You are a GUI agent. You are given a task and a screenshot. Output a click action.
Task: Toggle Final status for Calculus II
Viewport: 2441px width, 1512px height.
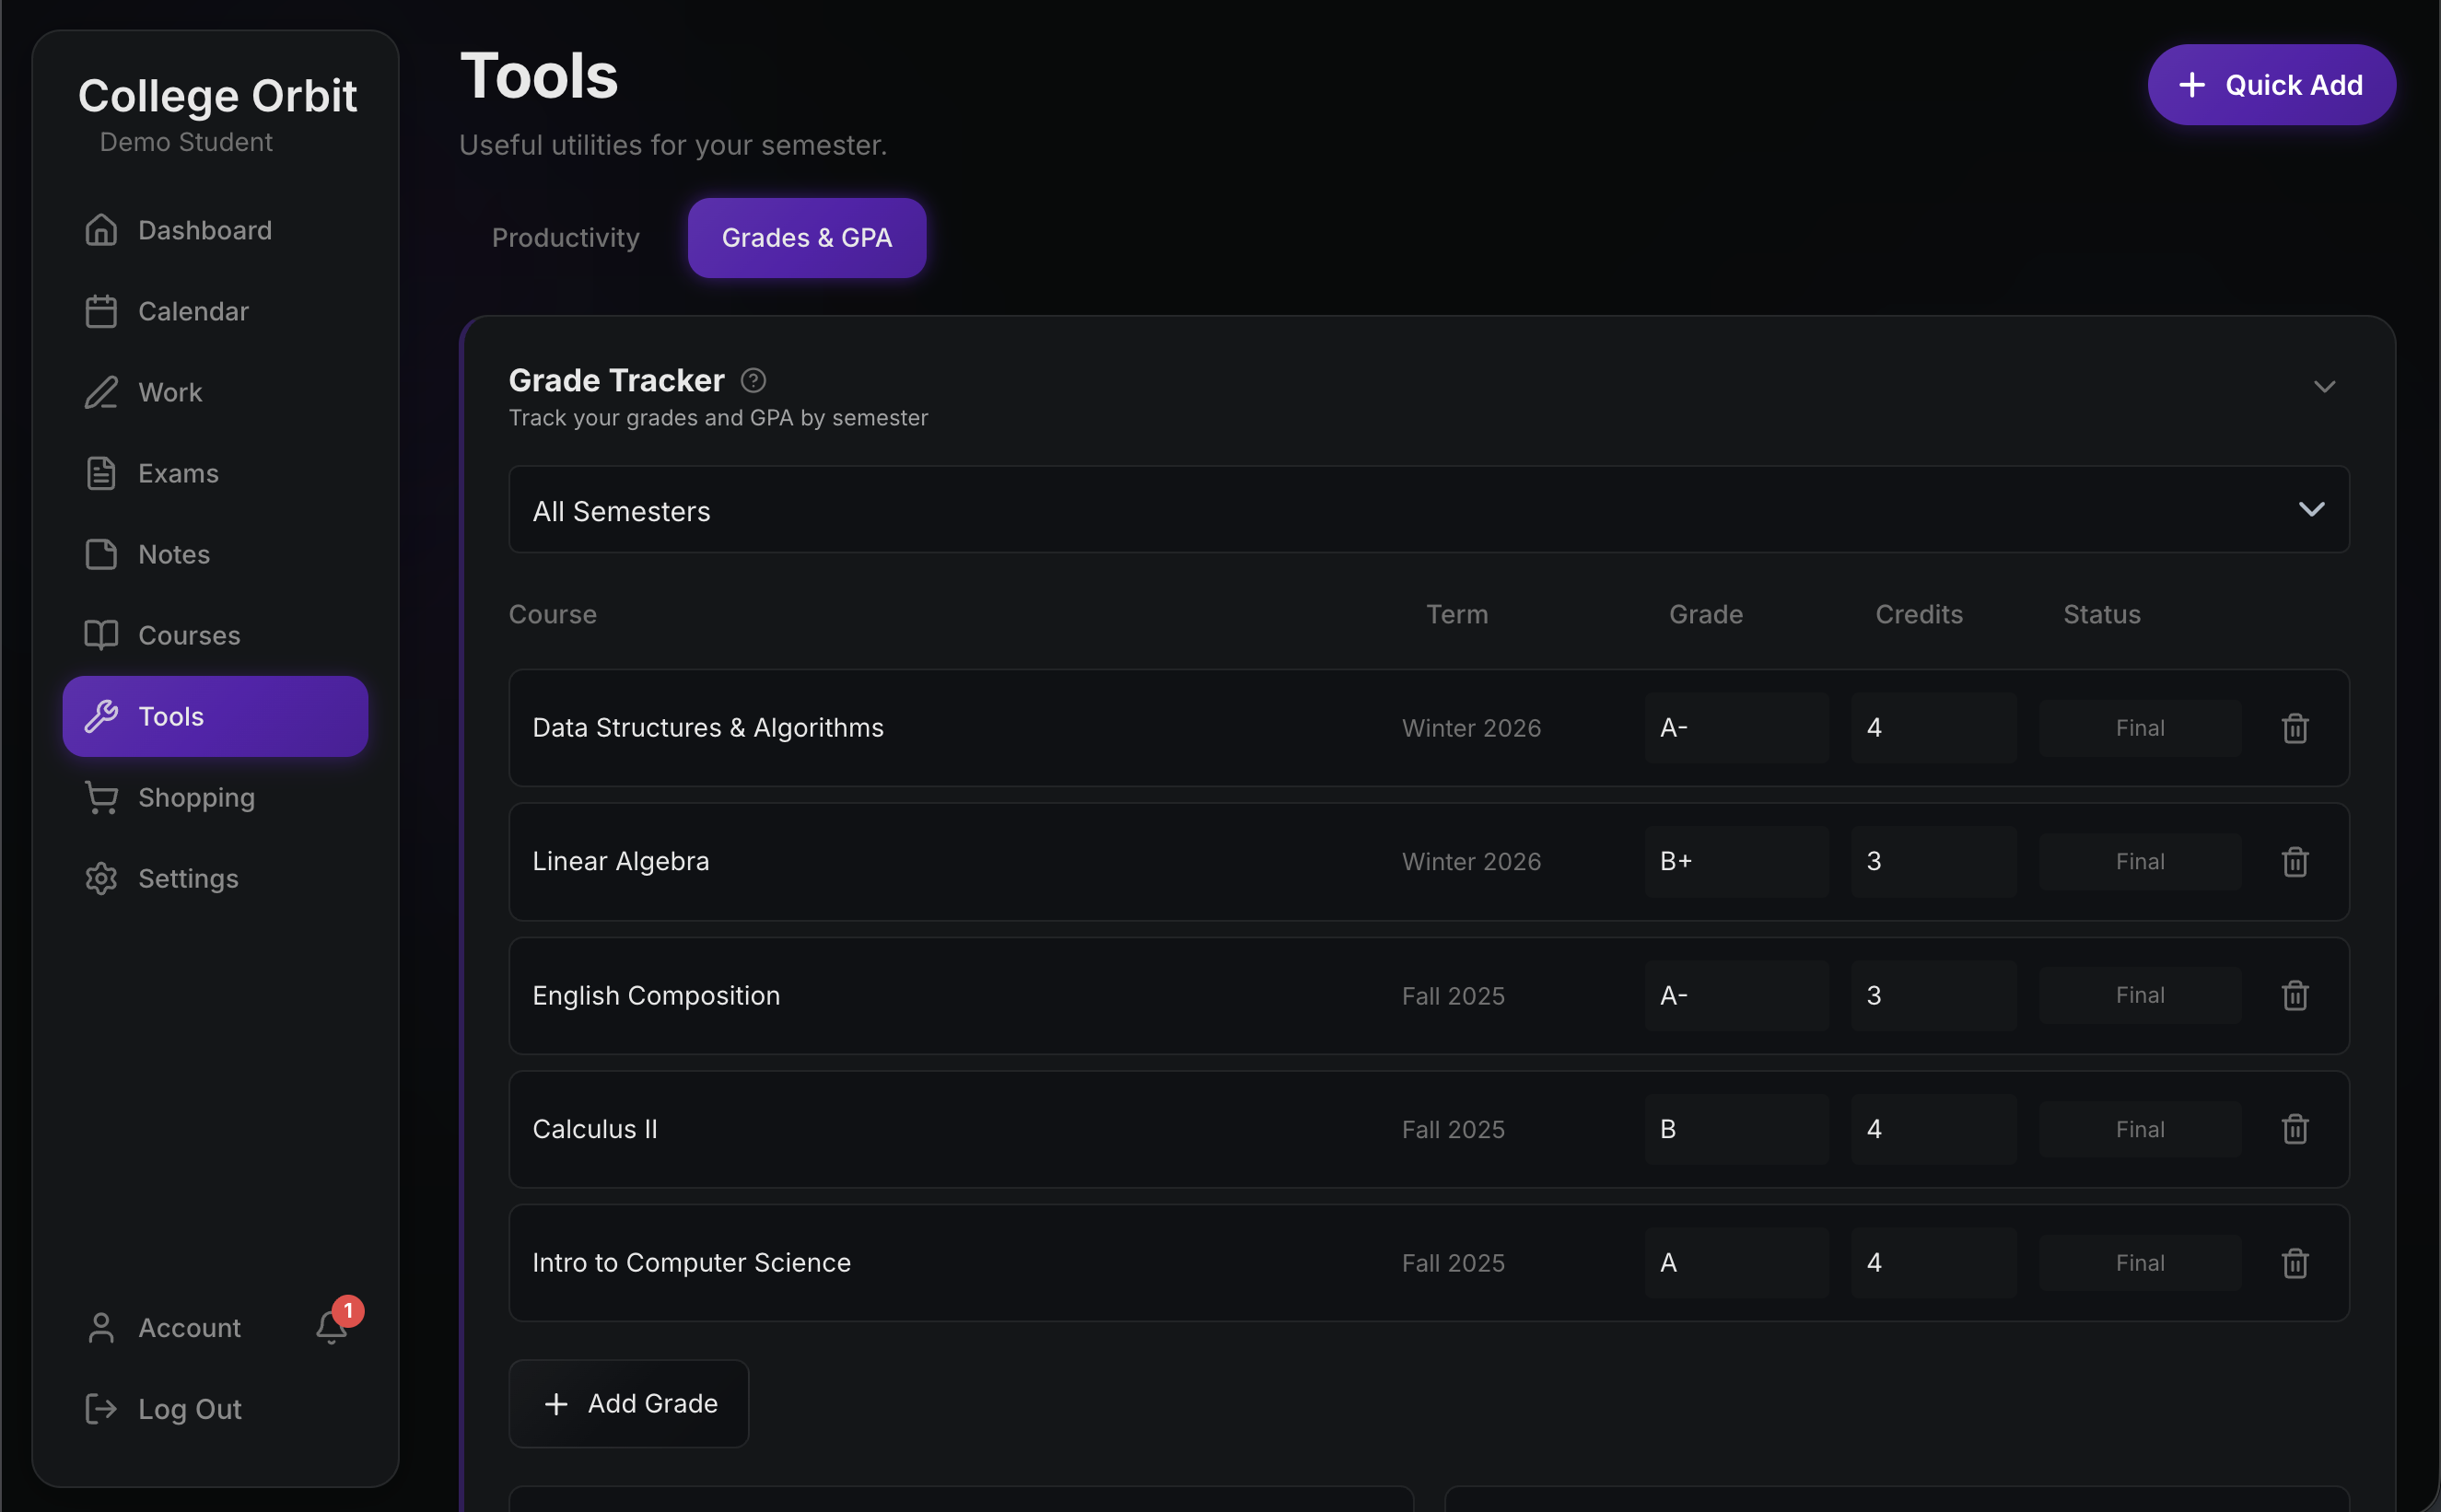(x=2139, y=1129)
